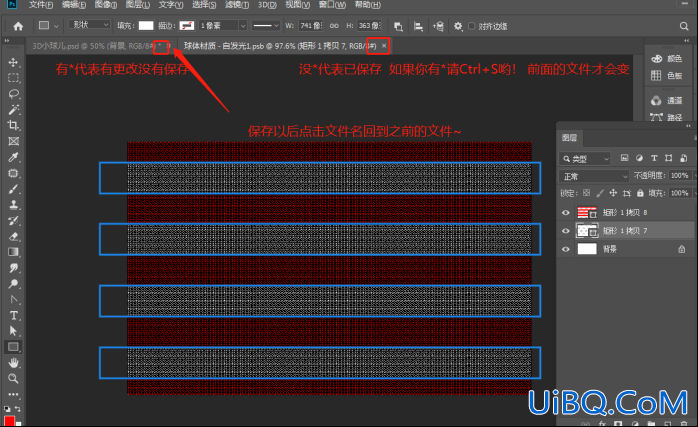The width and height of the screenshot is (698, 427).
Task: Open the 路径 panel
Action: coord(666,117)
